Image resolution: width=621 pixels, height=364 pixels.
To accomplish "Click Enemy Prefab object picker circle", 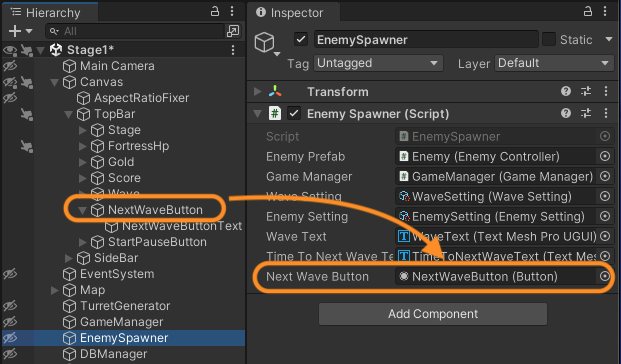I will (x=605, y=156).
